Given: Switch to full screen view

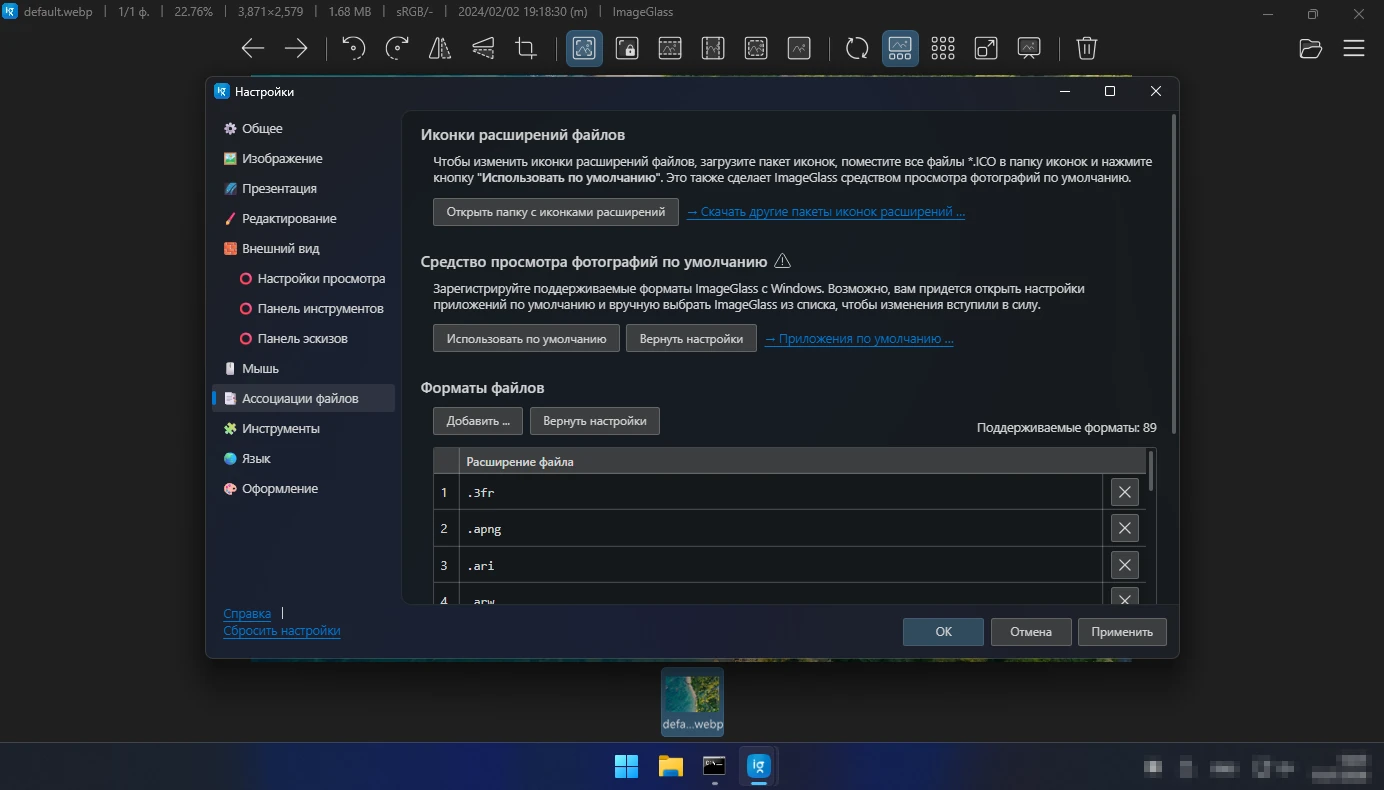Looking at the screenshot, I should tap(986, 48).
